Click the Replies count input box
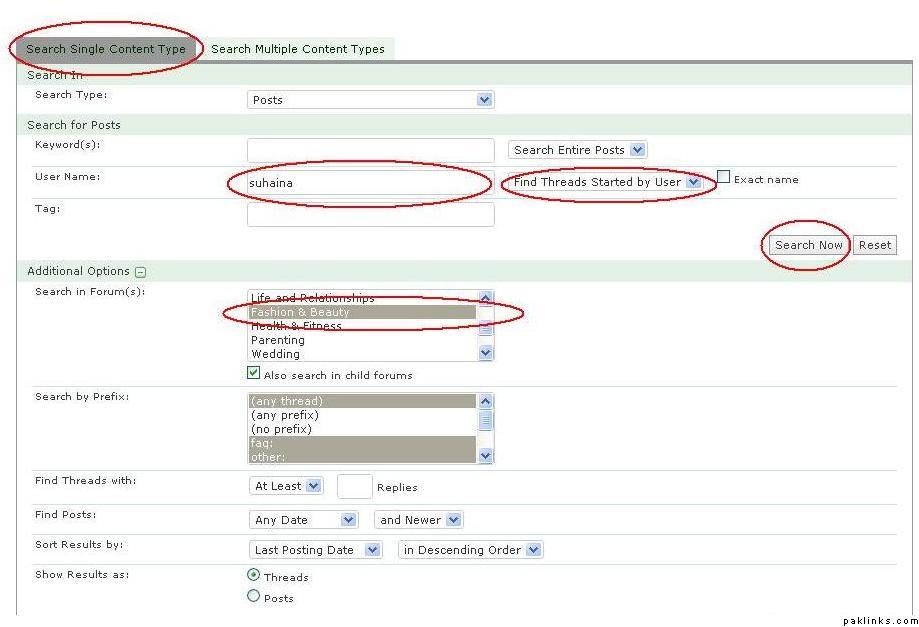Viewport: 919px width, 627px height. (x=354, y=487)
